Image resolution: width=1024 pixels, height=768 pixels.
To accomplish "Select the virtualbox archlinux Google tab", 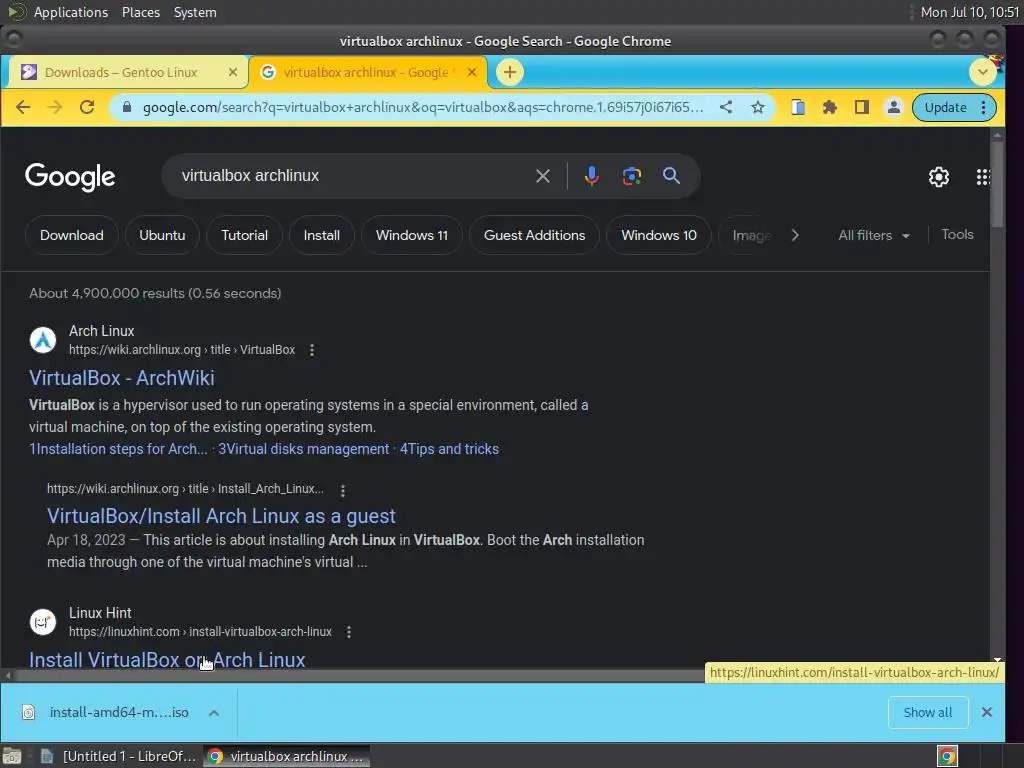I will (x=366, y=72).
